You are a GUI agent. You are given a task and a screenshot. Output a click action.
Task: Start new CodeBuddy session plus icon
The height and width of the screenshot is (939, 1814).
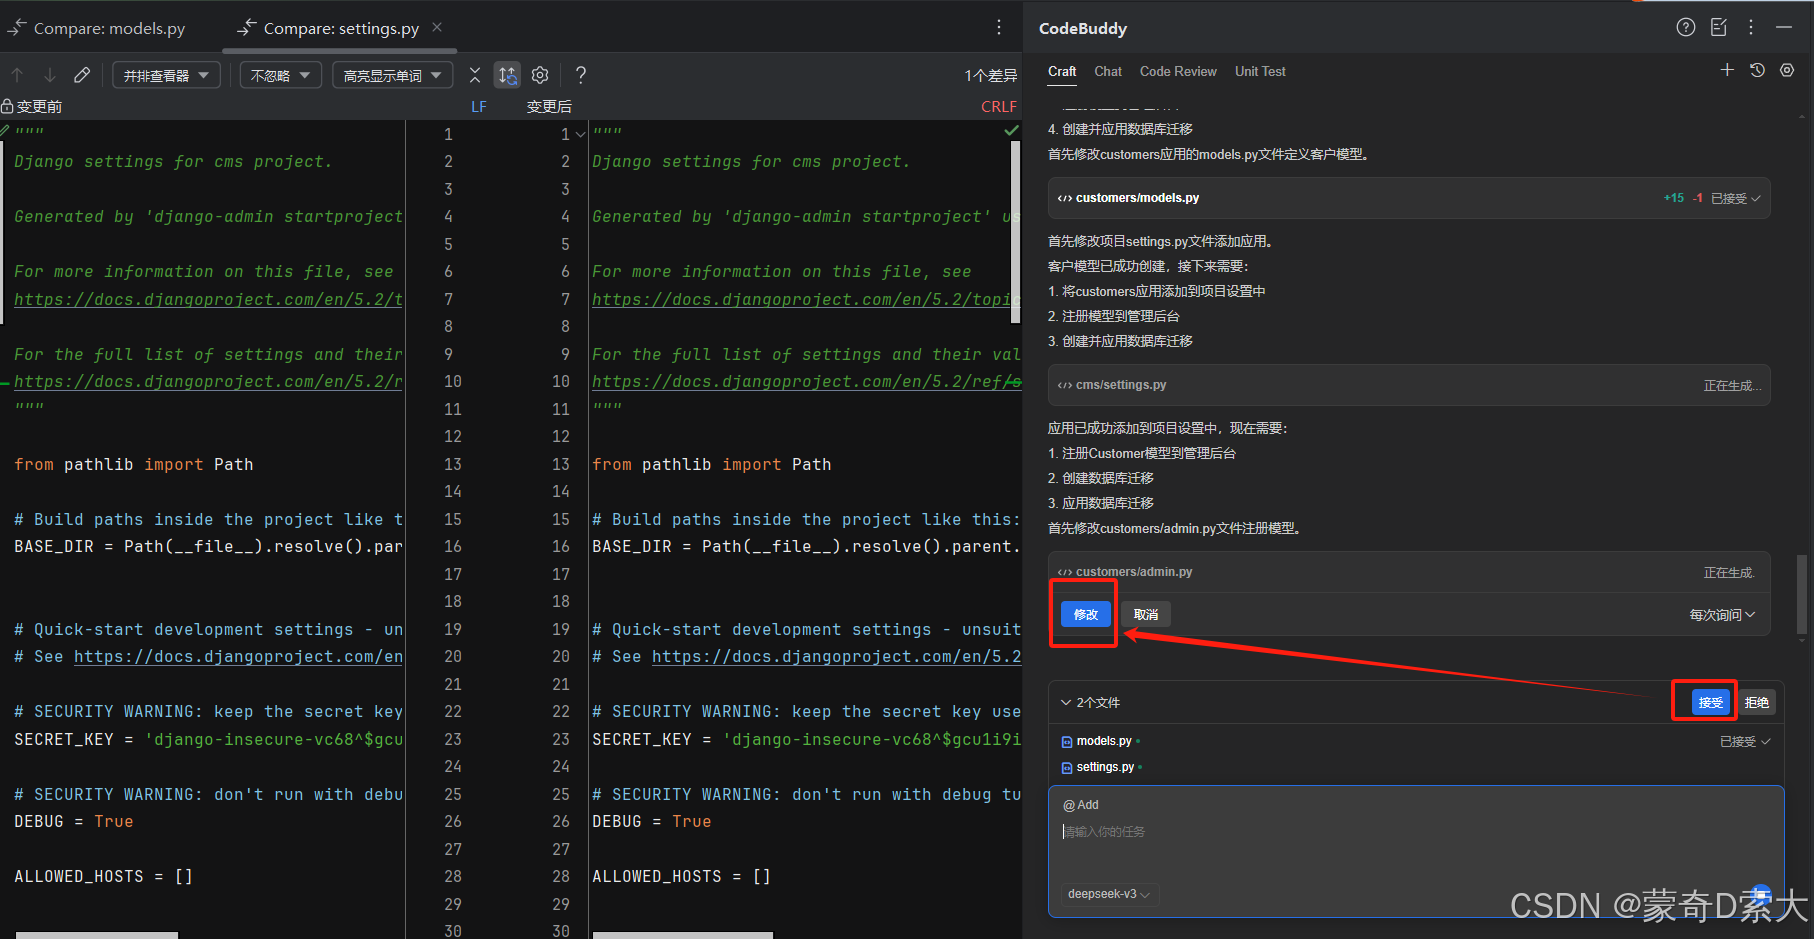click(x=1727, y=70)
